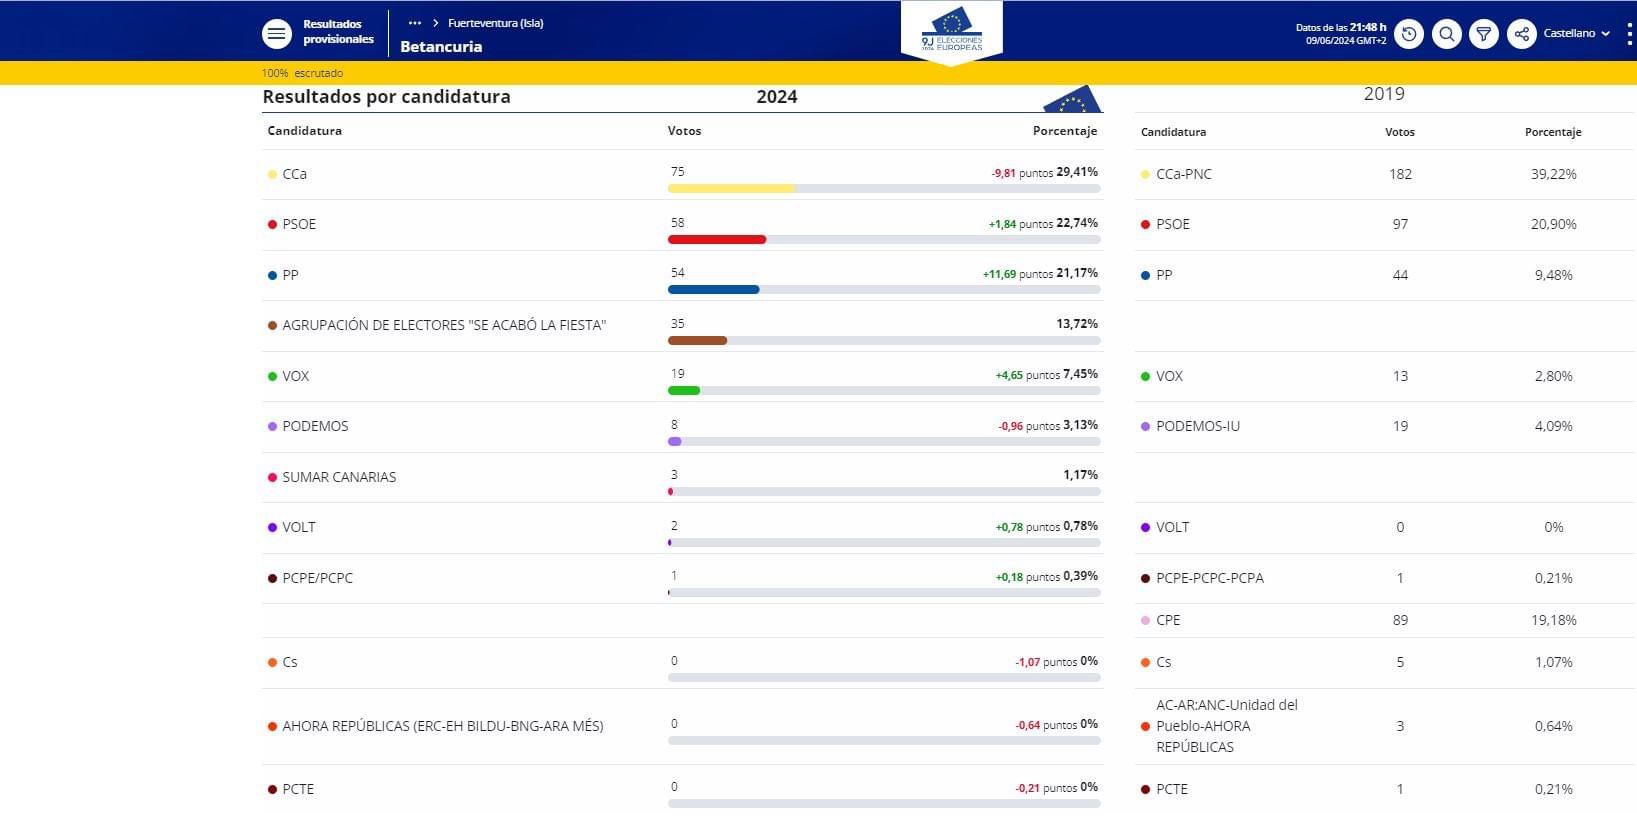Viewport: 1637px width, 819px height.
Task: Open the filter funnel icon
Action: (x=1484, y=34)
